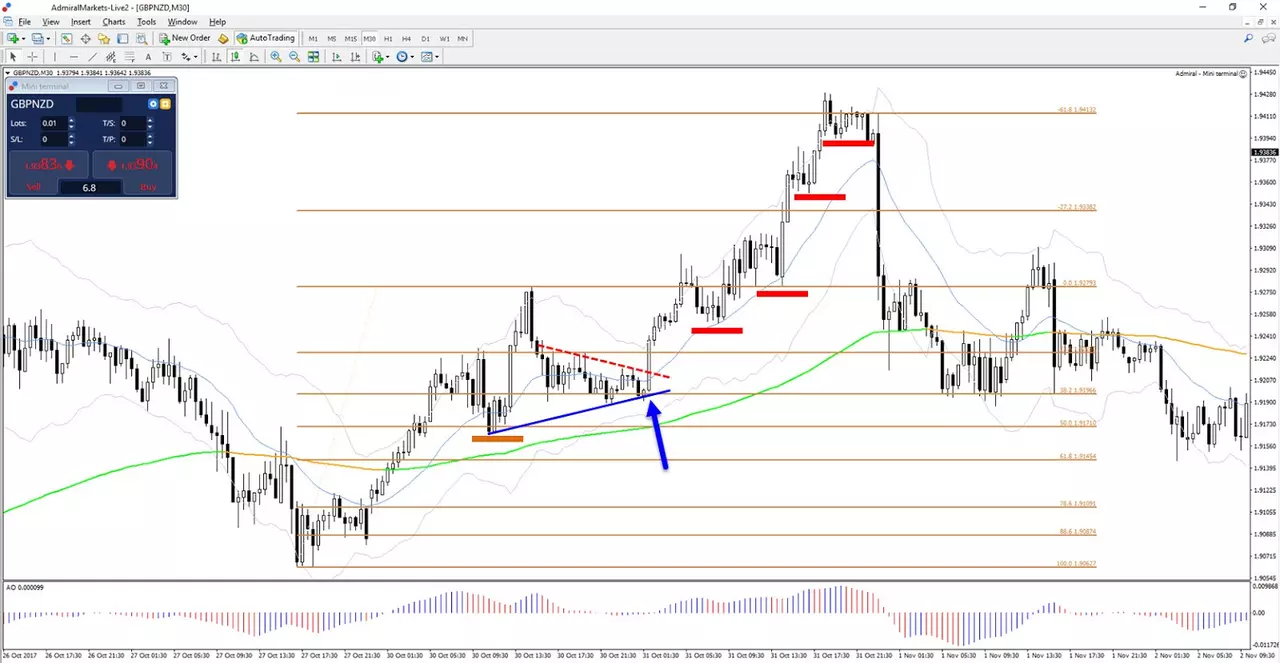The height and width of the screenshot is (663, 1280).
Task: Tile the chart windows
Action: [313, 57]
